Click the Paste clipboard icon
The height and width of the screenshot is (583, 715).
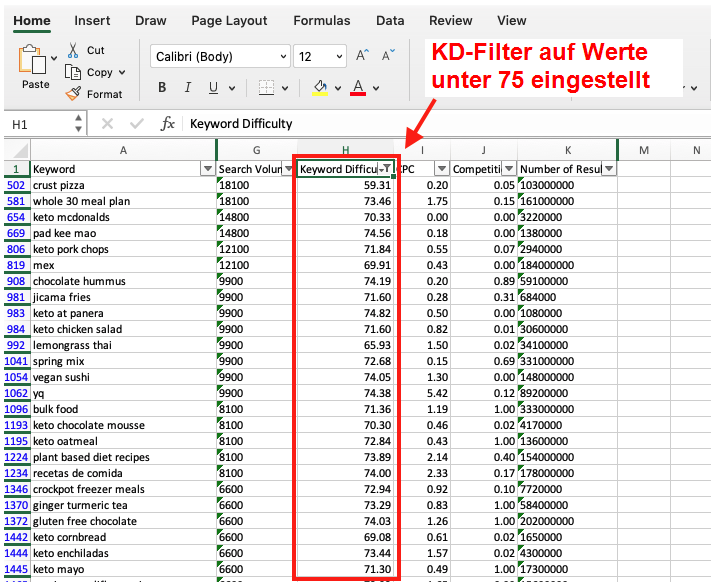coord(32,60)
